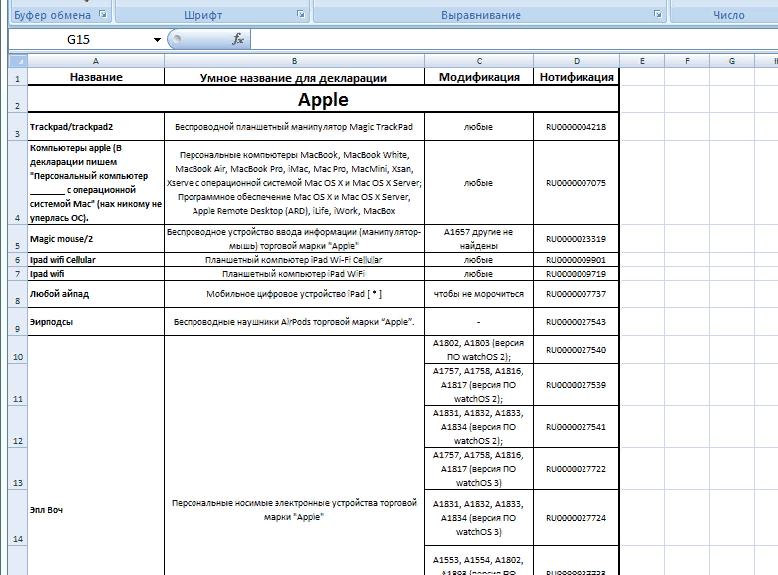Screen dimensions: 778x575
Task: Open the Буфер обмена dialog launcher
Action: pyautogui.click(x=102, y=15)
